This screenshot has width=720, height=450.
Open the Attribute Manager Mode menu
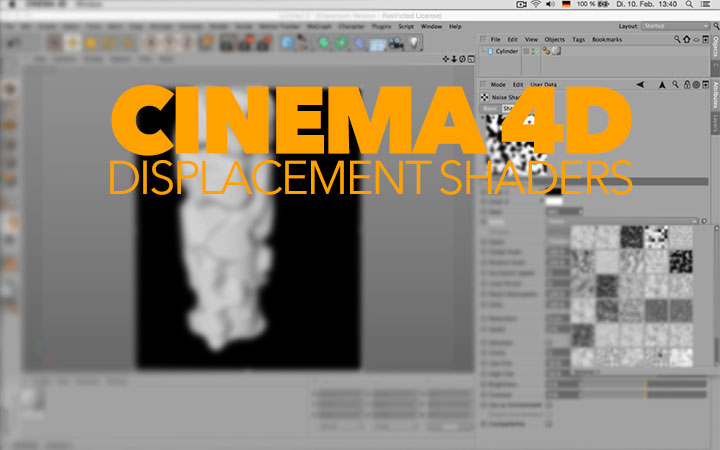498,84
